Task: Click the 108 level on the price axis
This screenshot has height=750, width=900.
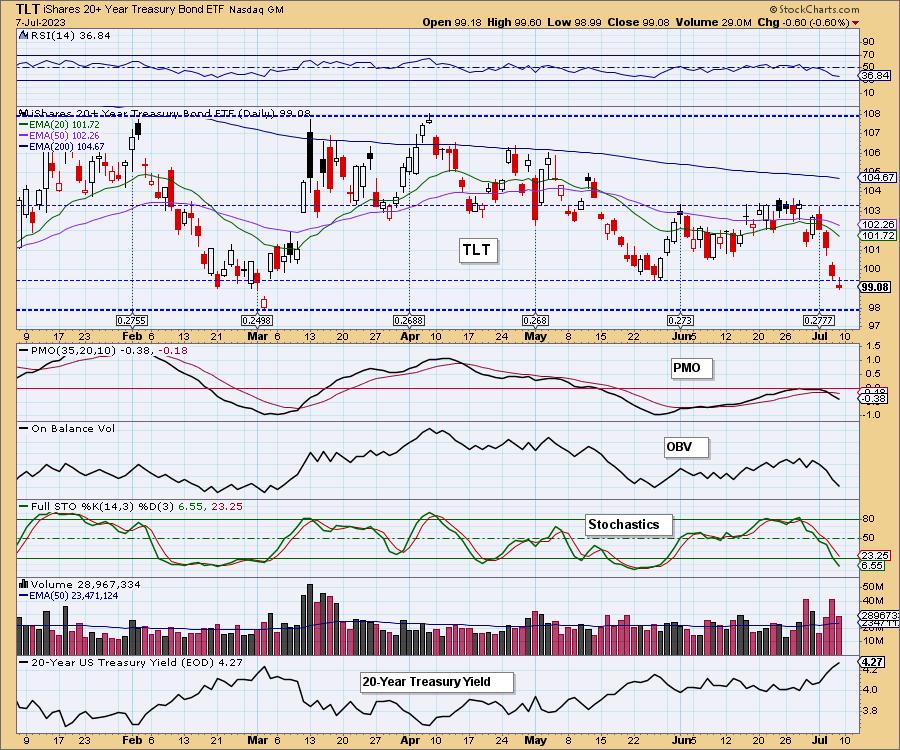Action: click(x=870, y=114)
